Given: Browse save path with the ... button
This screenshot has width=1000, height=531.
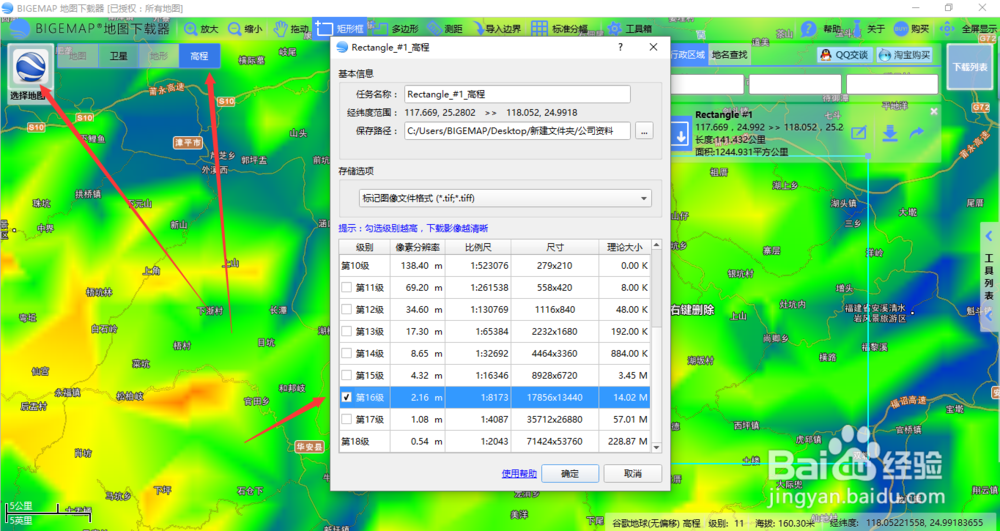Looking at the screenshot, I should (x=643, y=131).
